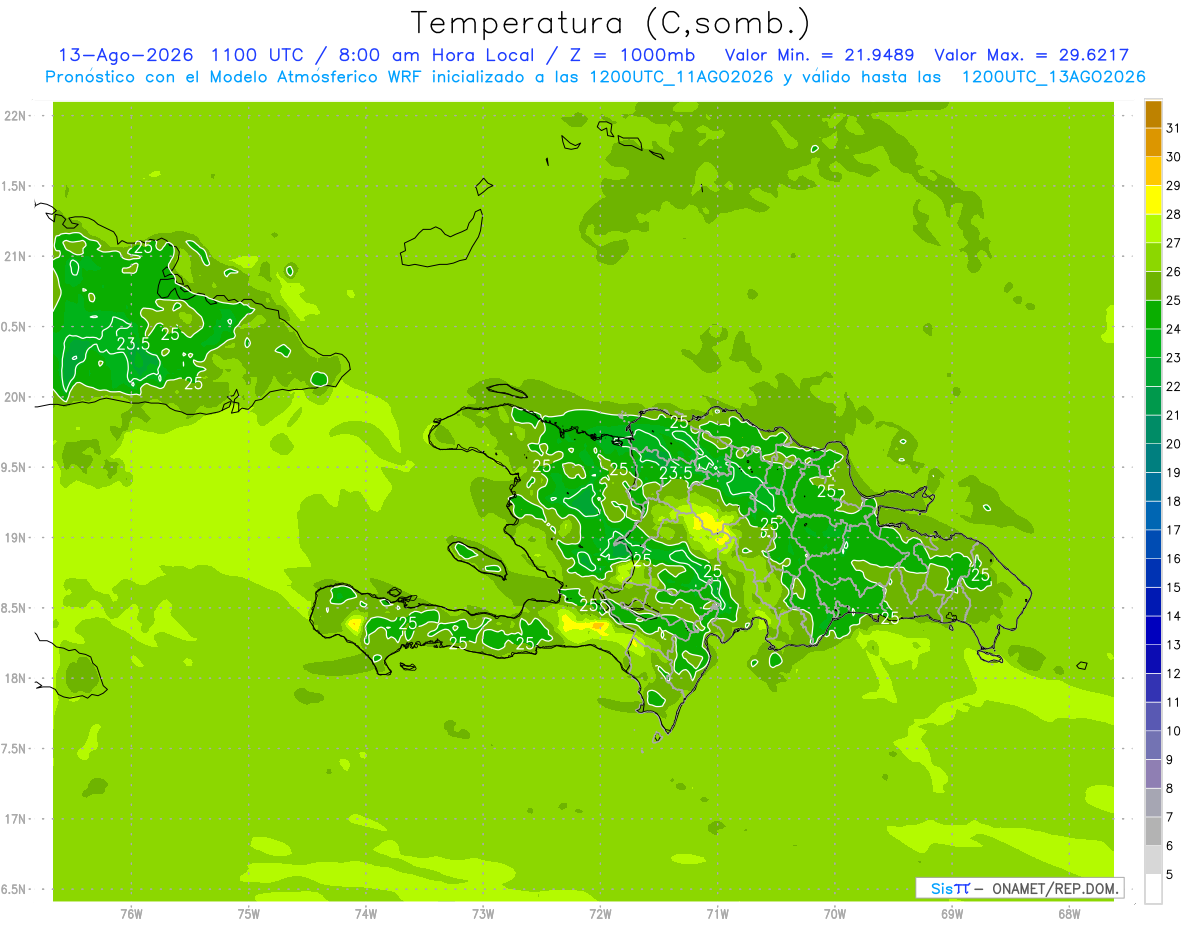Click the 23.5 contour label over Dominican Republic
The width and height of the screenshot is (1200, 927).
click(675, 472)
